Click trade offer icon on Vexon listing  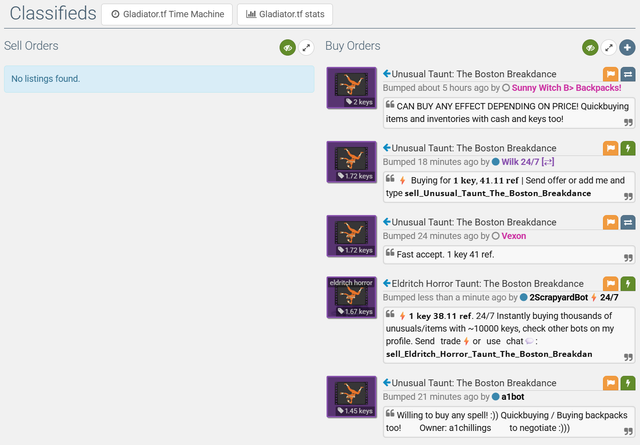point(628,222)
